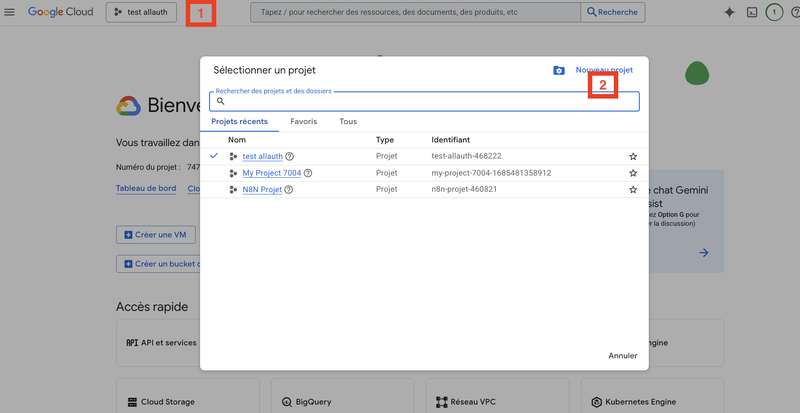Image resolution: width=800 pixels, height=413 pixels.
Task: Switch to Favoris tab
Action: [304, 122]
